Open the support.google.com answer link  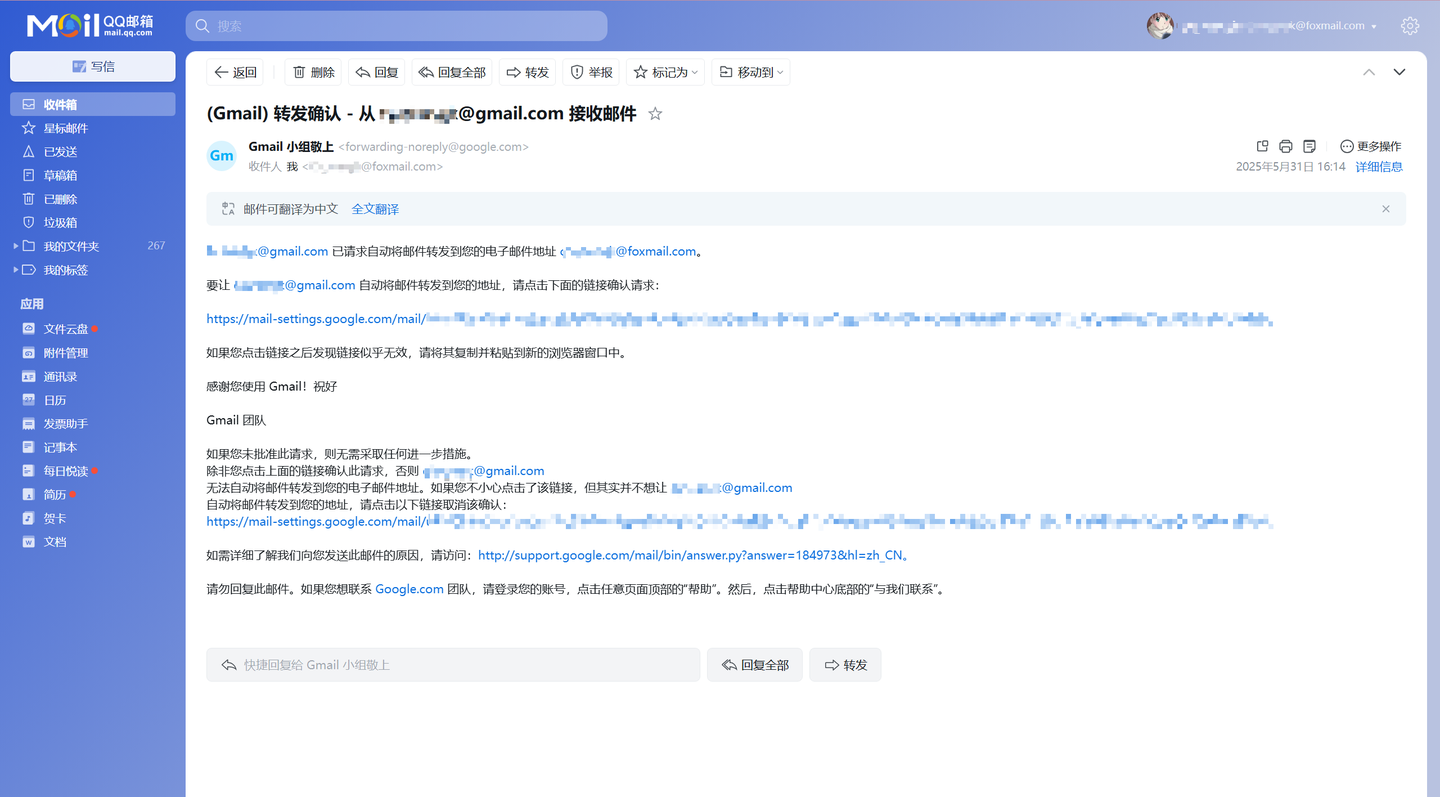coord(690,555)
